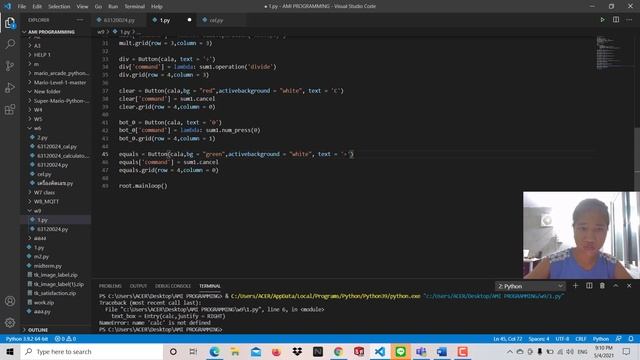Open 63120024_cal.py in the explorer
This screenshot has width=640, height=360.
pos(56,147)
